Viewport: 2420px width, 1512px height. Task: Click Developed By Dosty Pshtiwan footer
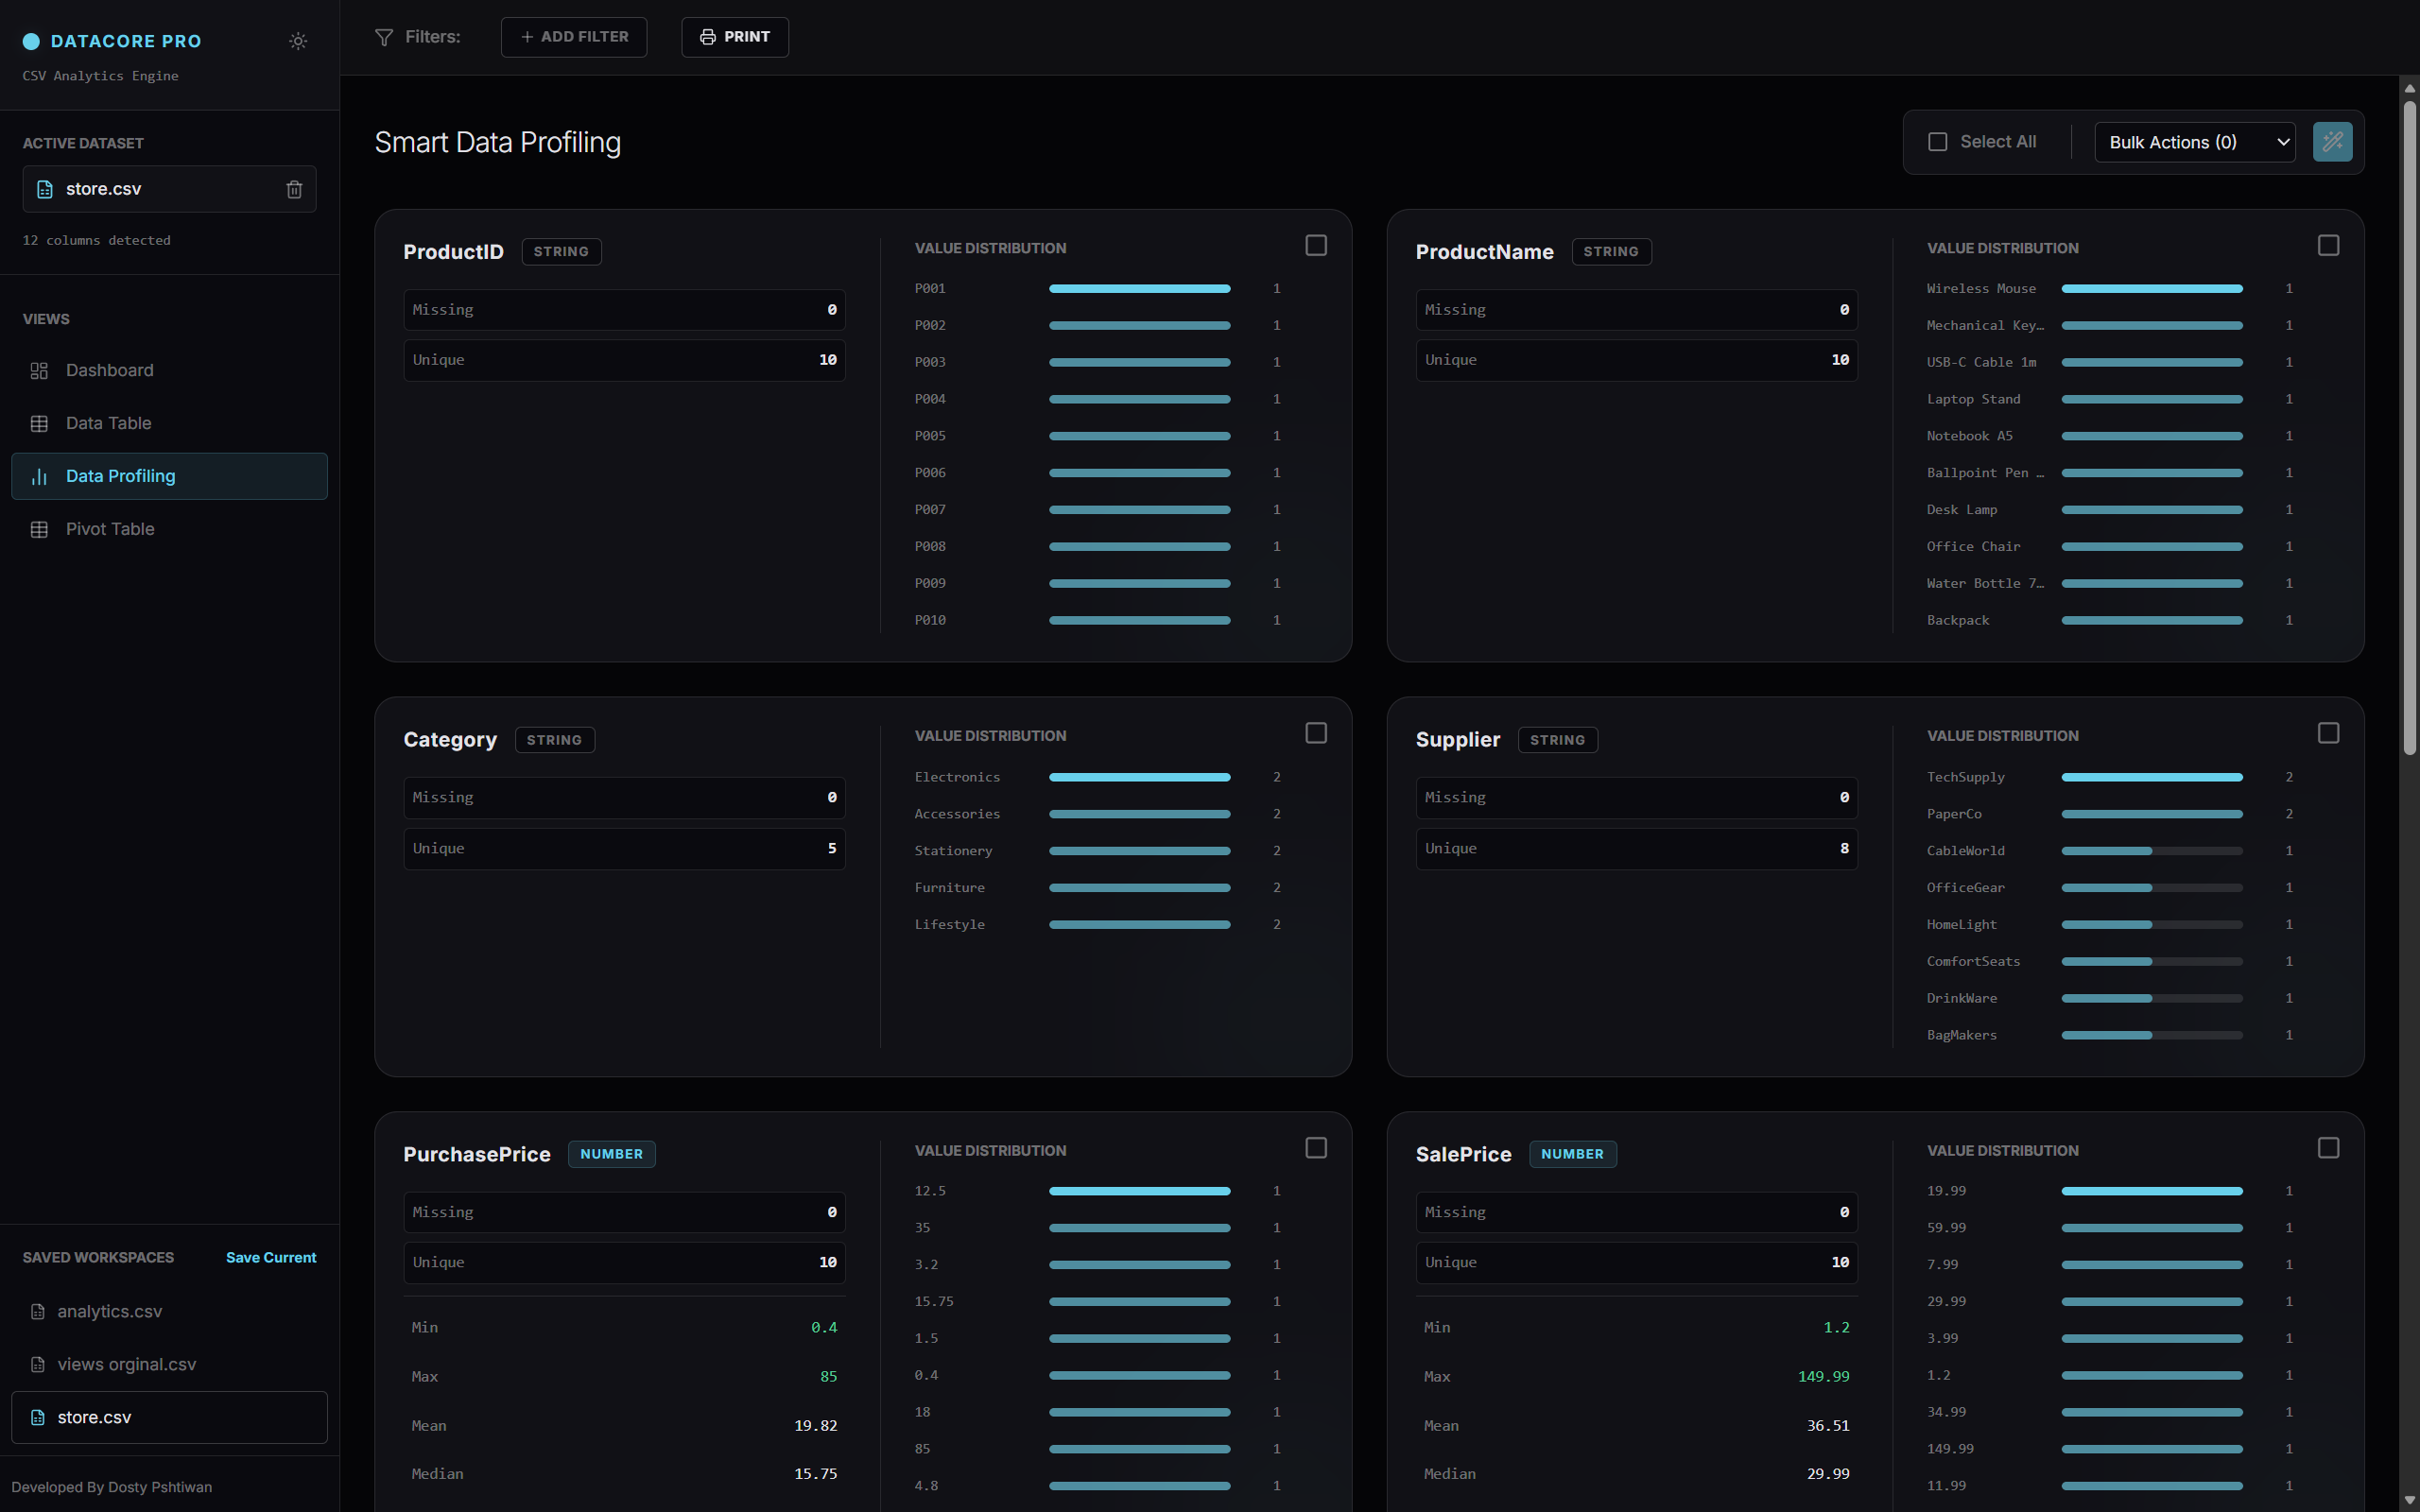112,1487
